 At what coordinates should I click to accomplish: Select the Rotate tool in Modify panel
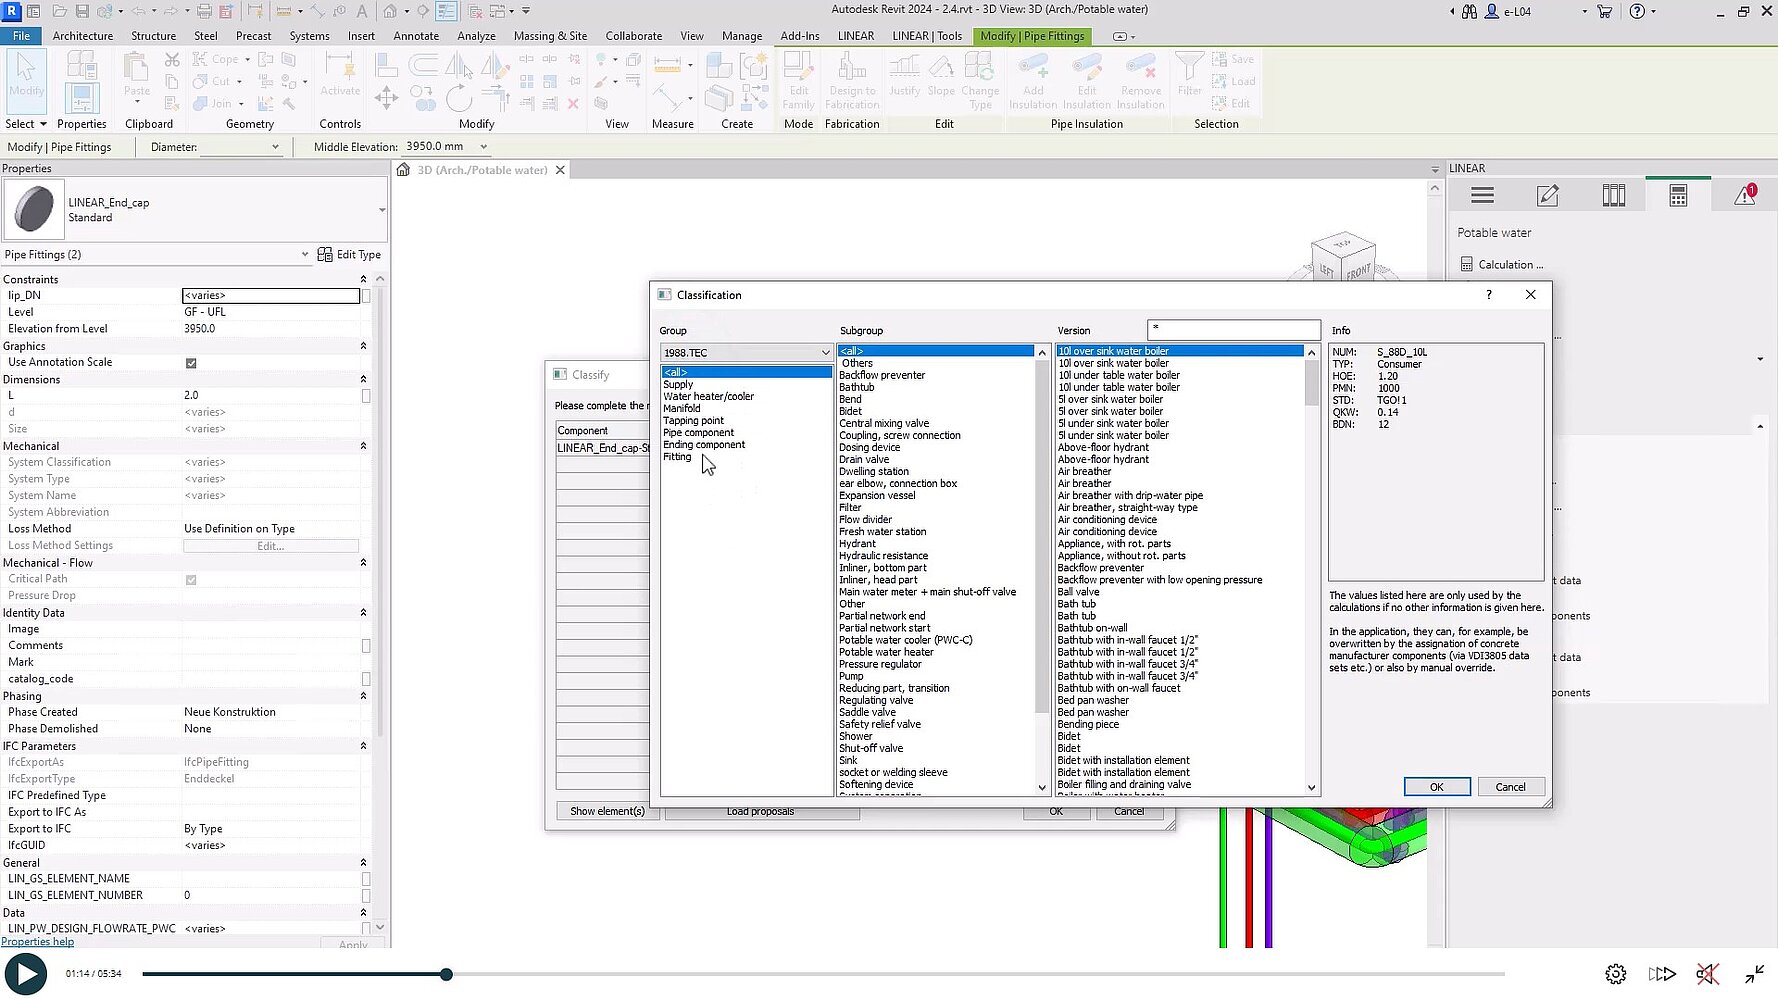[x=459, y=98]
